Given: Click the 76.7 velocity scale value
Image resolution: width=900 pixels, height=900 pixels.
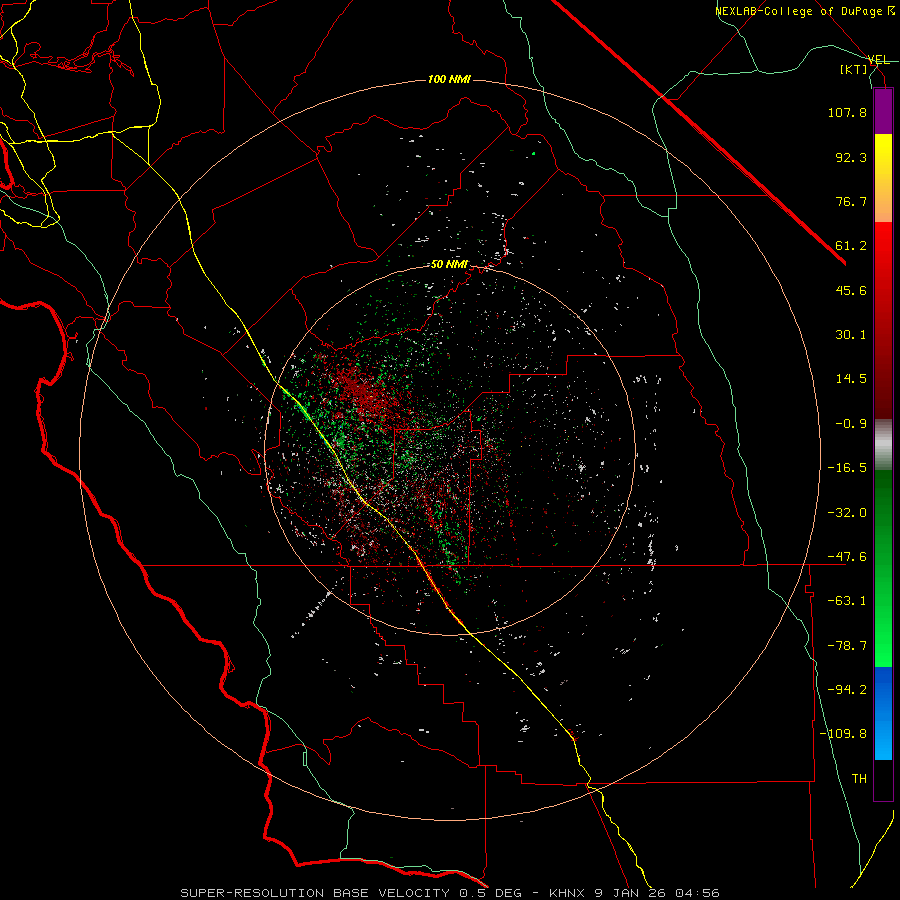Looking at the screenshot, I should pos(851,201).
